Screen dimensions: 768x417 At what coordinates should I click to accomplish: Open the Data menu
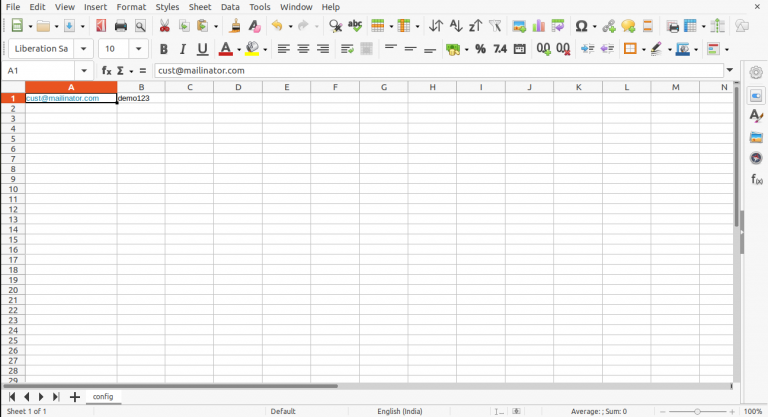(230, 7)
